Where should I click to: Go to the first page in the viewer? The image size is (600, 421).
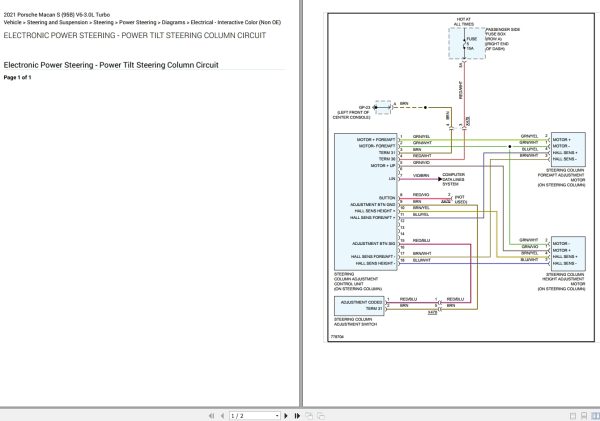click(212, 416)
